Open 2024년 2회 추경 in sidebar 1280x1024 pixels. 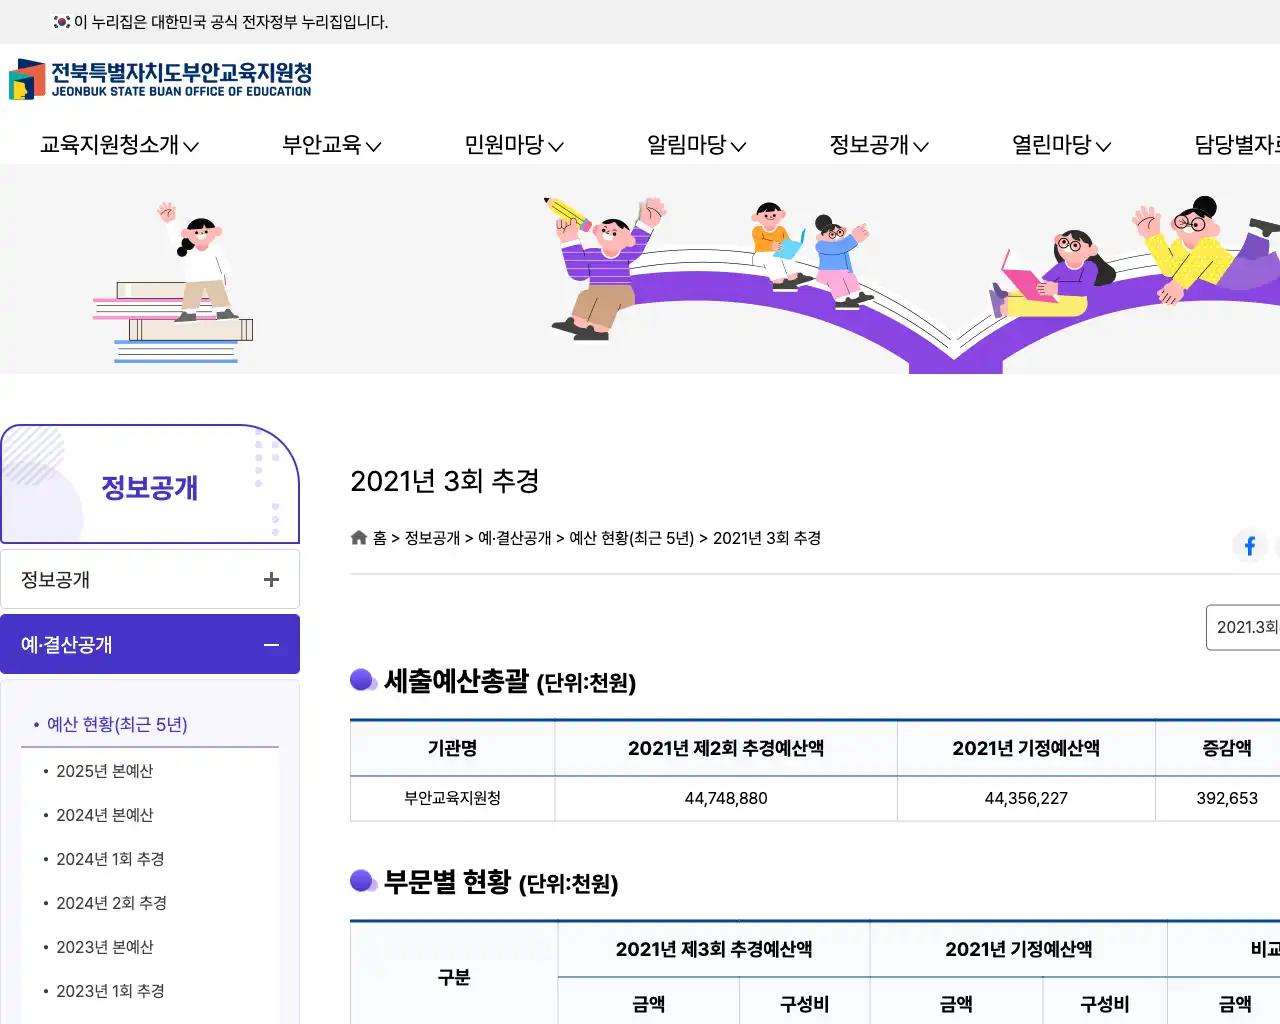coord(111,903)
